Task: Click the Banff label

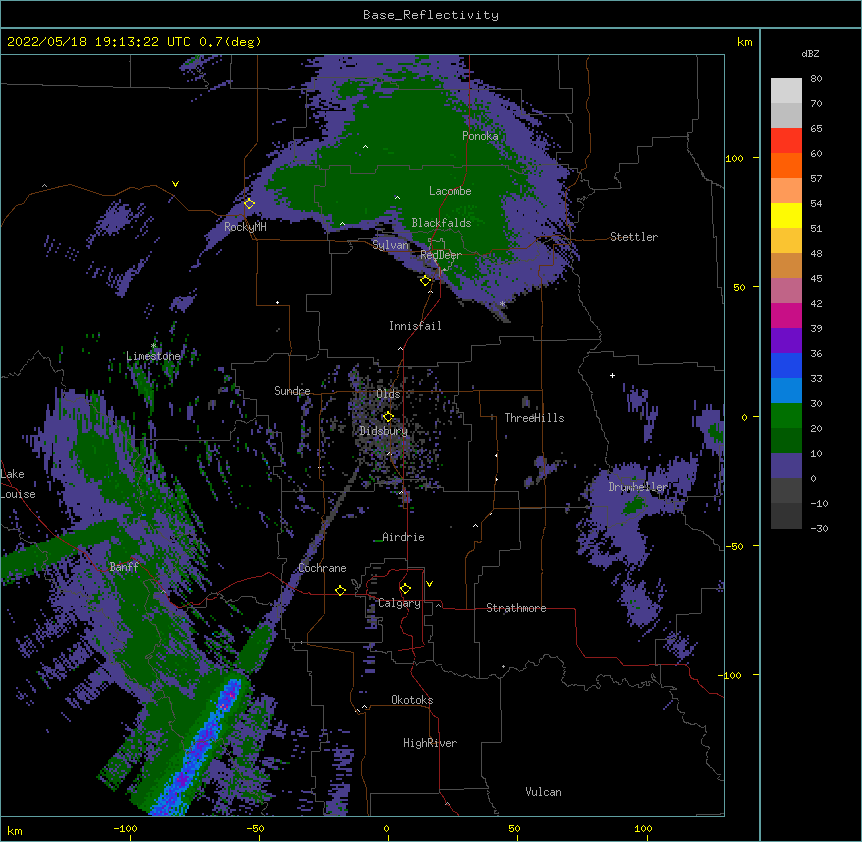Action: click(x=124, y=567)
